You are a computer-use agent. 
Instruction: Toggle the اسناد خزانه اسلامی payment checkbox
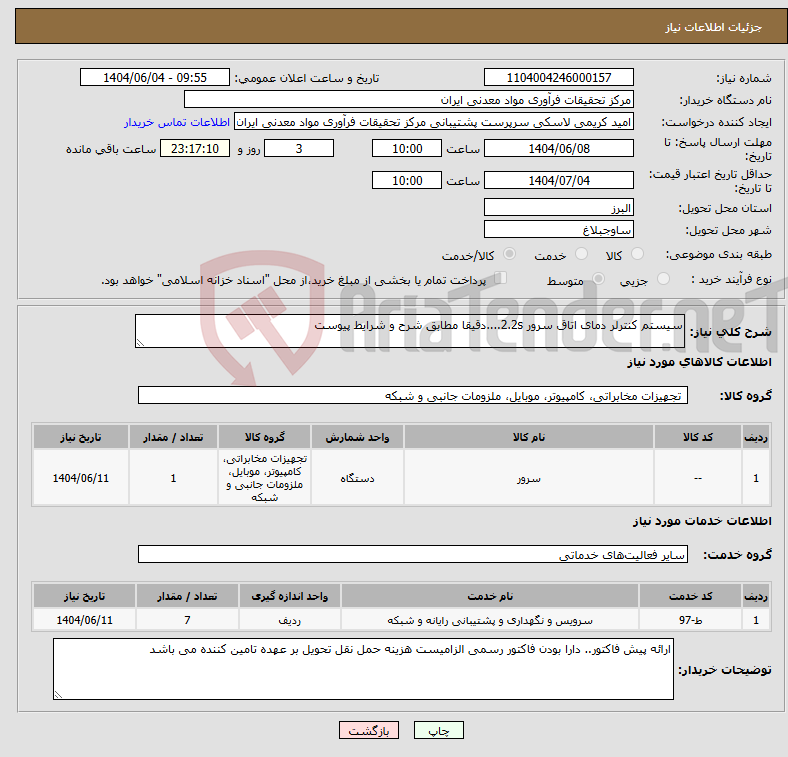tap(501, 277)
